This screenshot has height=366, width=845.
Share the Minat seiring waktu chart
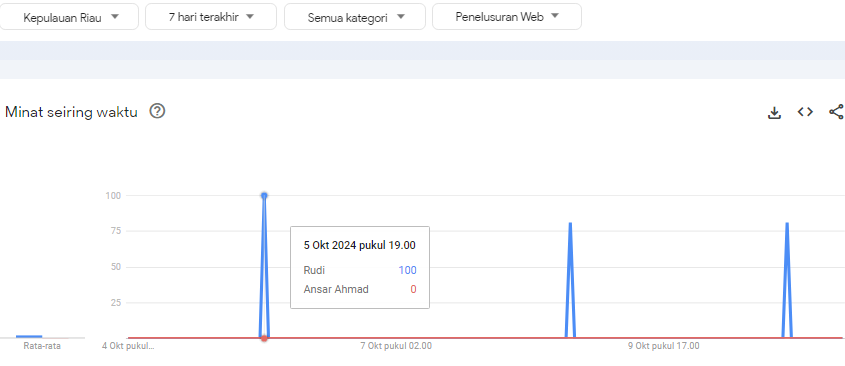point(836,112)
